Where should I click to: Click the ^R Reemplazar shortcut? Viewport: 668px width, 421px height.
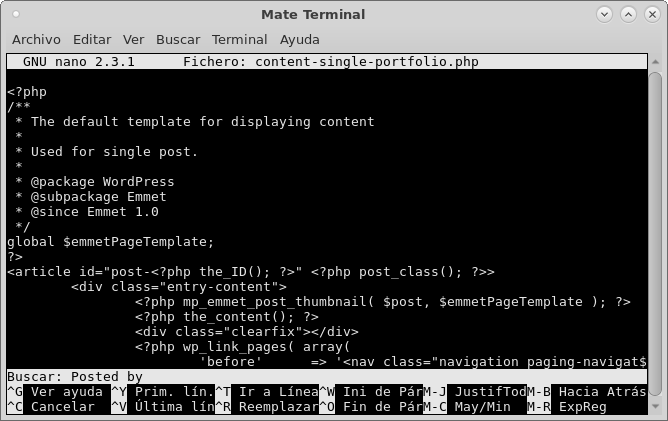[x=267, y=407]
